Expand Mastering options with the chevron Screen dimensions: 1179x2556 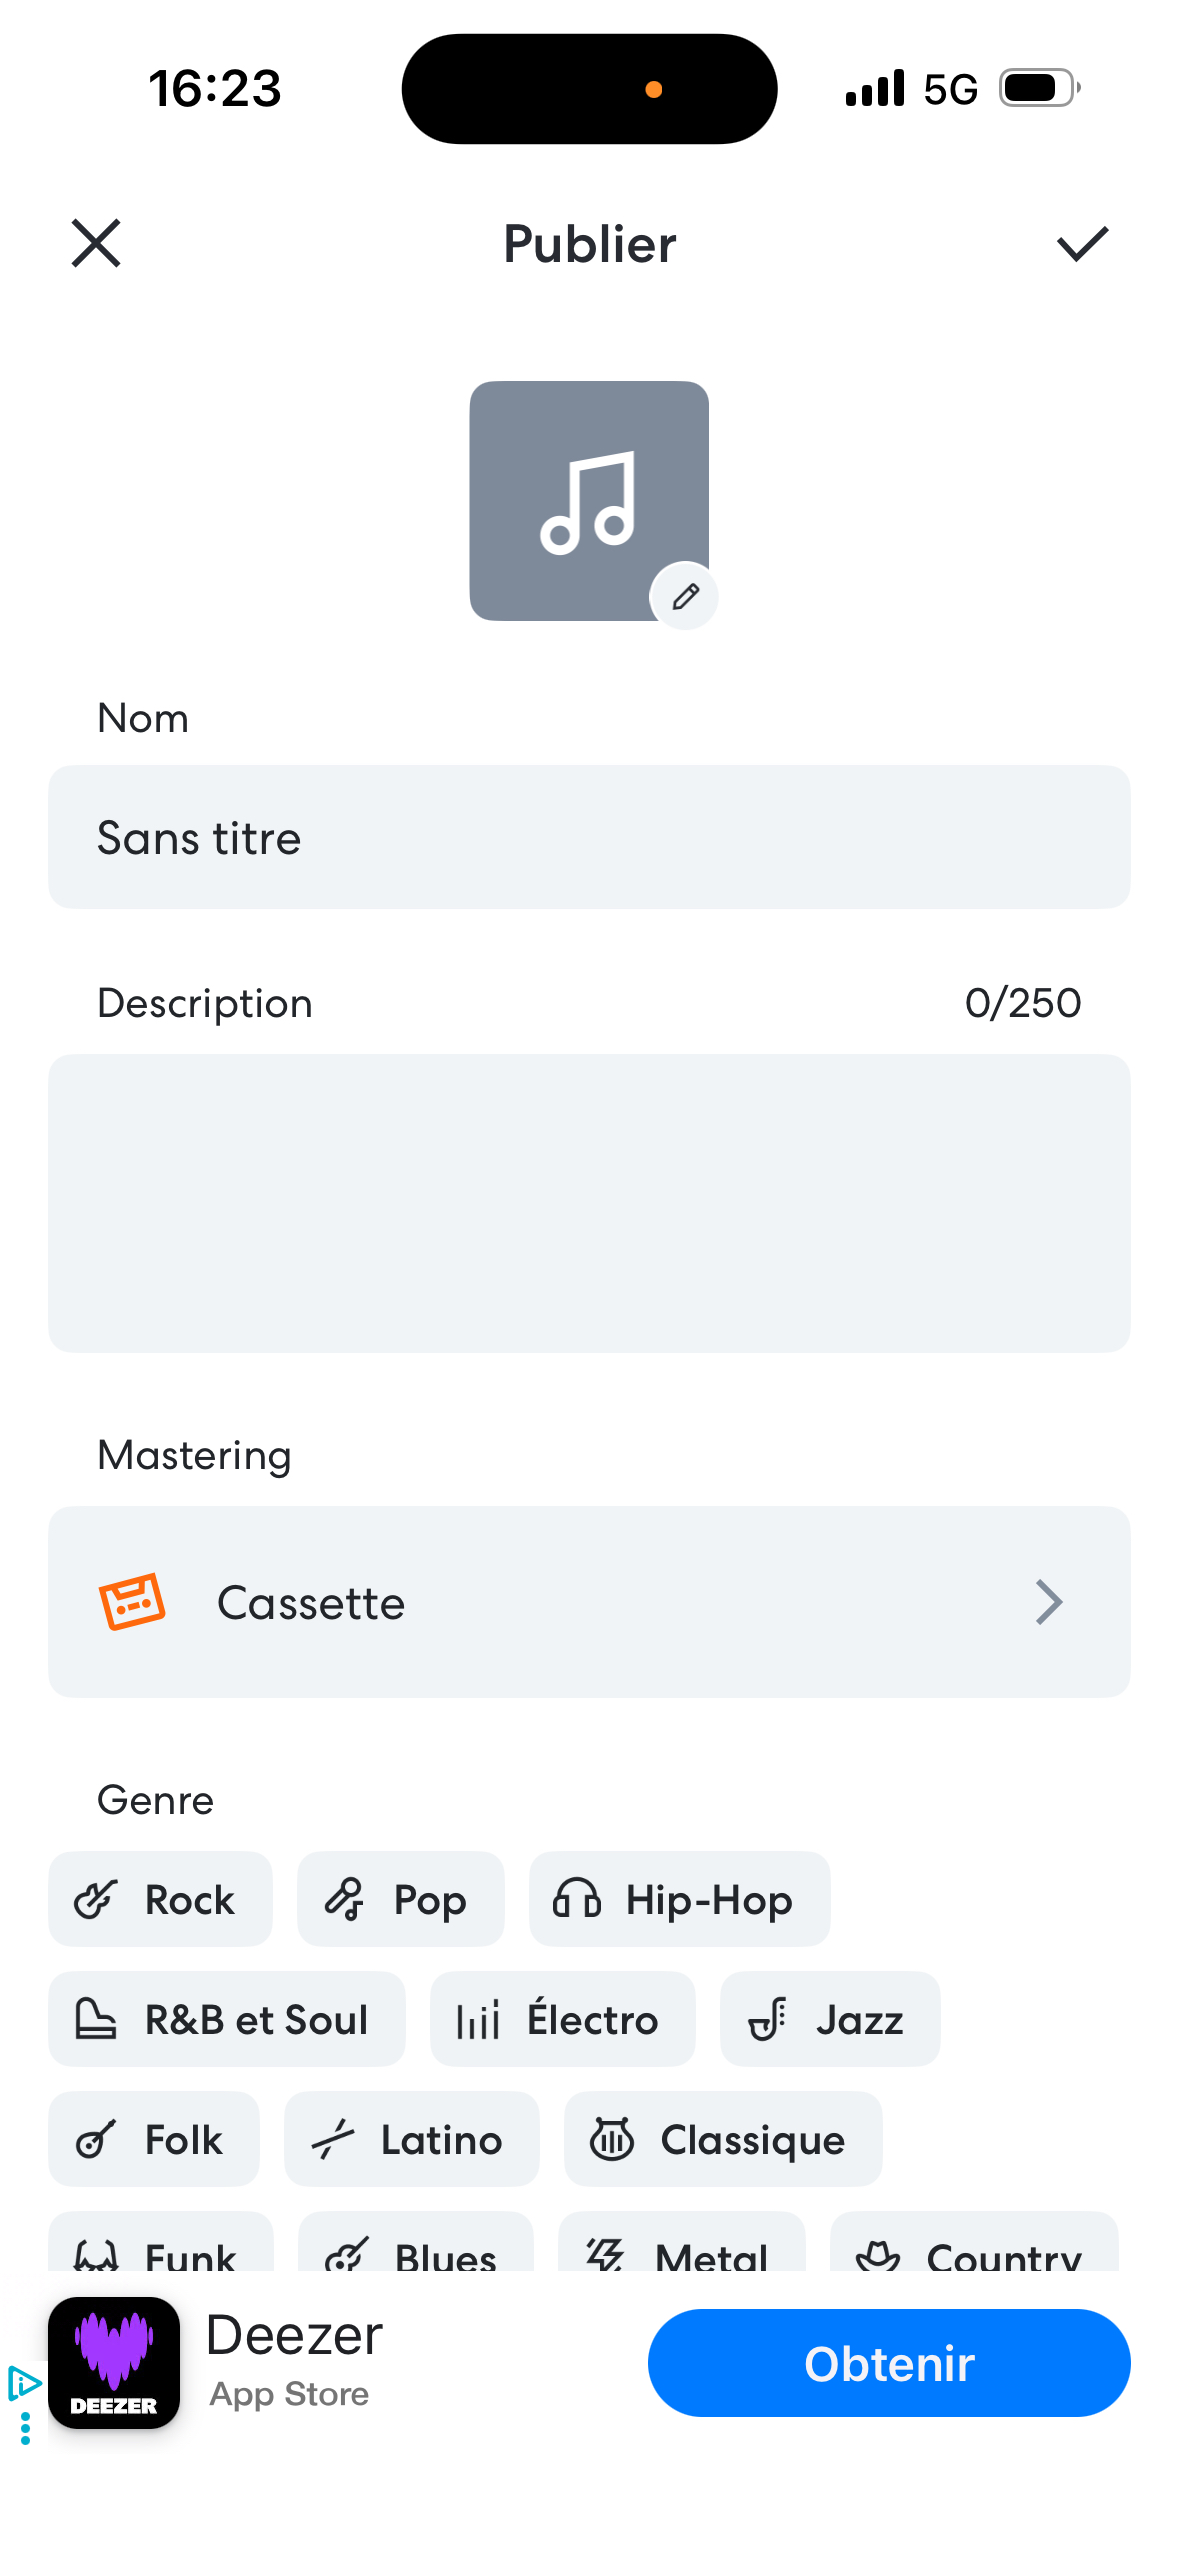click(x=1048, y=1602)
